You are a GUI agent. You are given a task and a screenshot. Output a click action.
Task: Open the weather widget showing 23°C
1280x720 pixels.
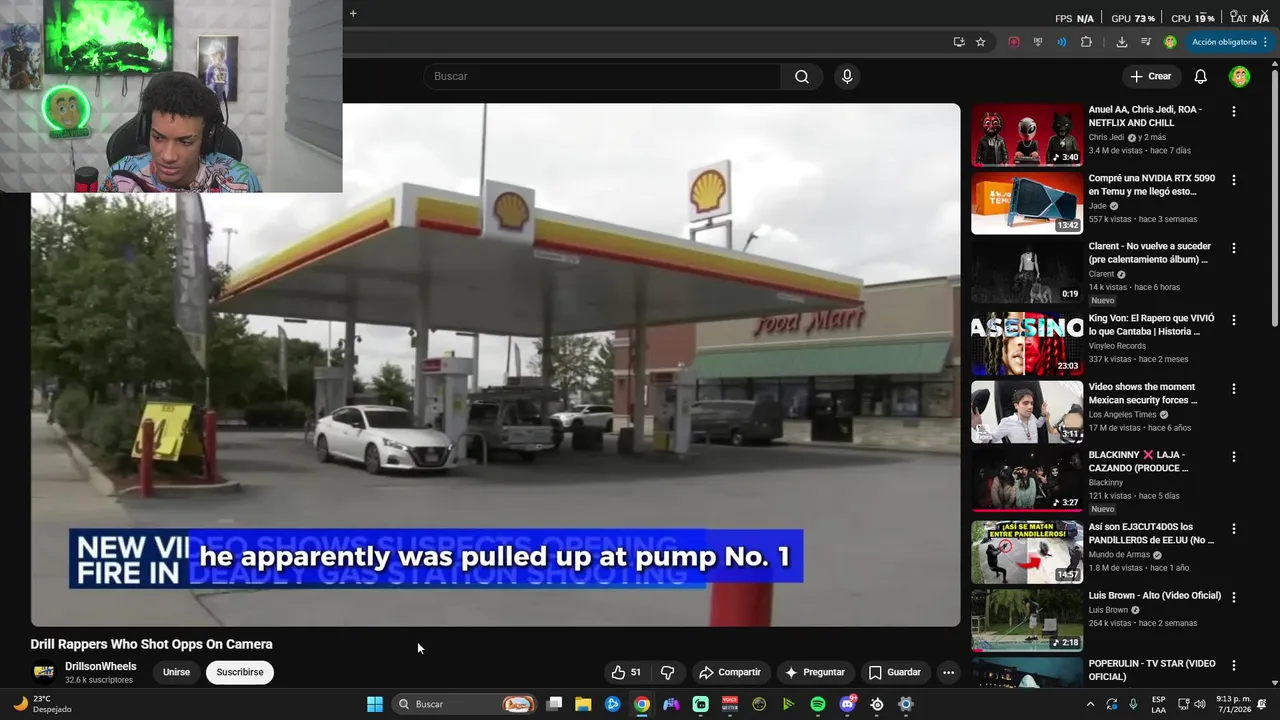tap(42, 704)
